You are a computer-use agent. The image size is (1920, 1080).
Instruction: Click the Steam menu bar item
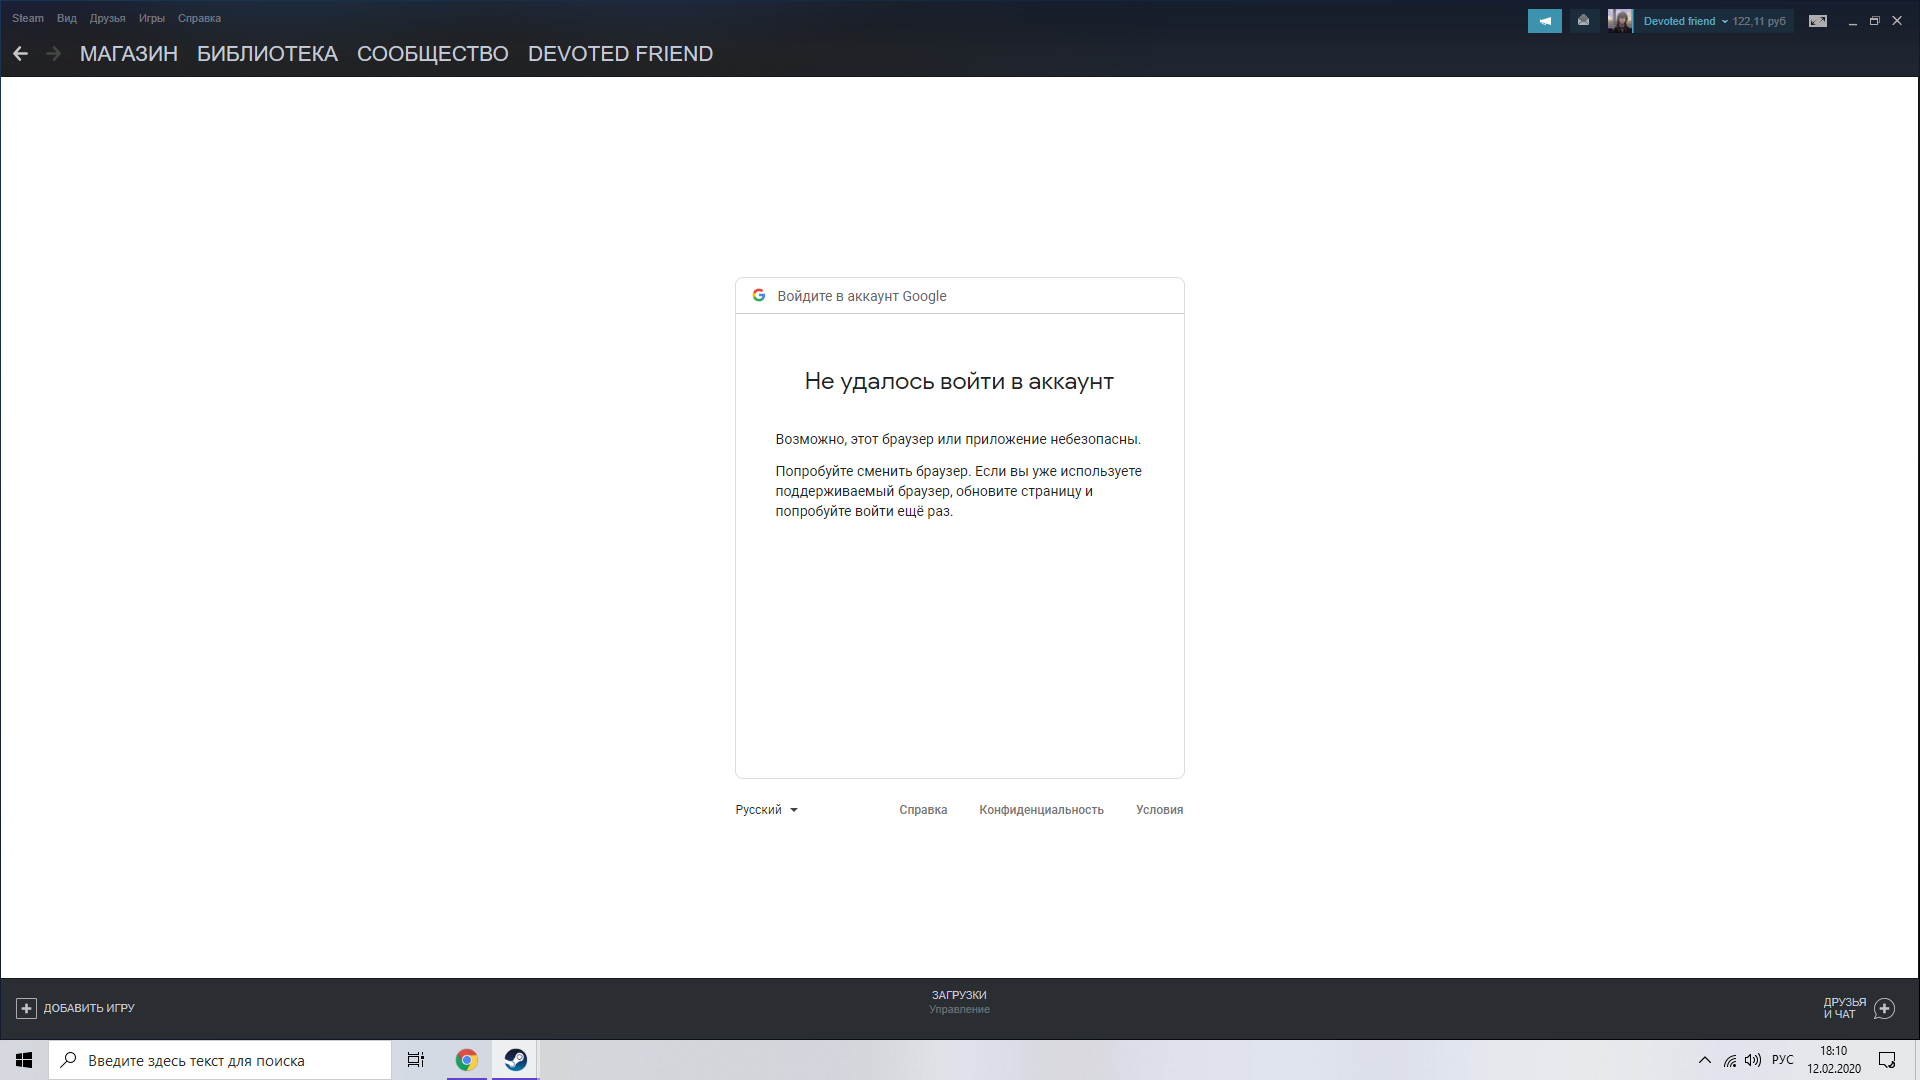25,16
